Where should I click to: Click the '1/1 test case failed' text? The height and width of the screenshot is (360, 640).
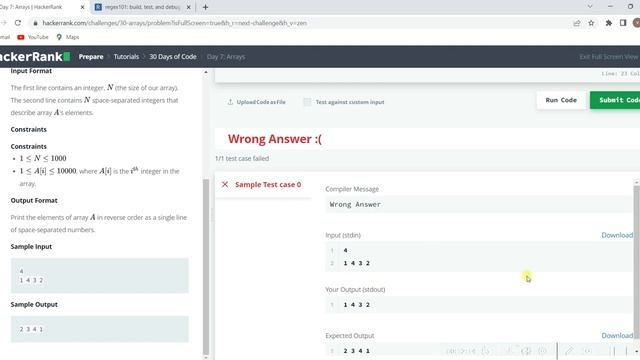tap(242, 158)
